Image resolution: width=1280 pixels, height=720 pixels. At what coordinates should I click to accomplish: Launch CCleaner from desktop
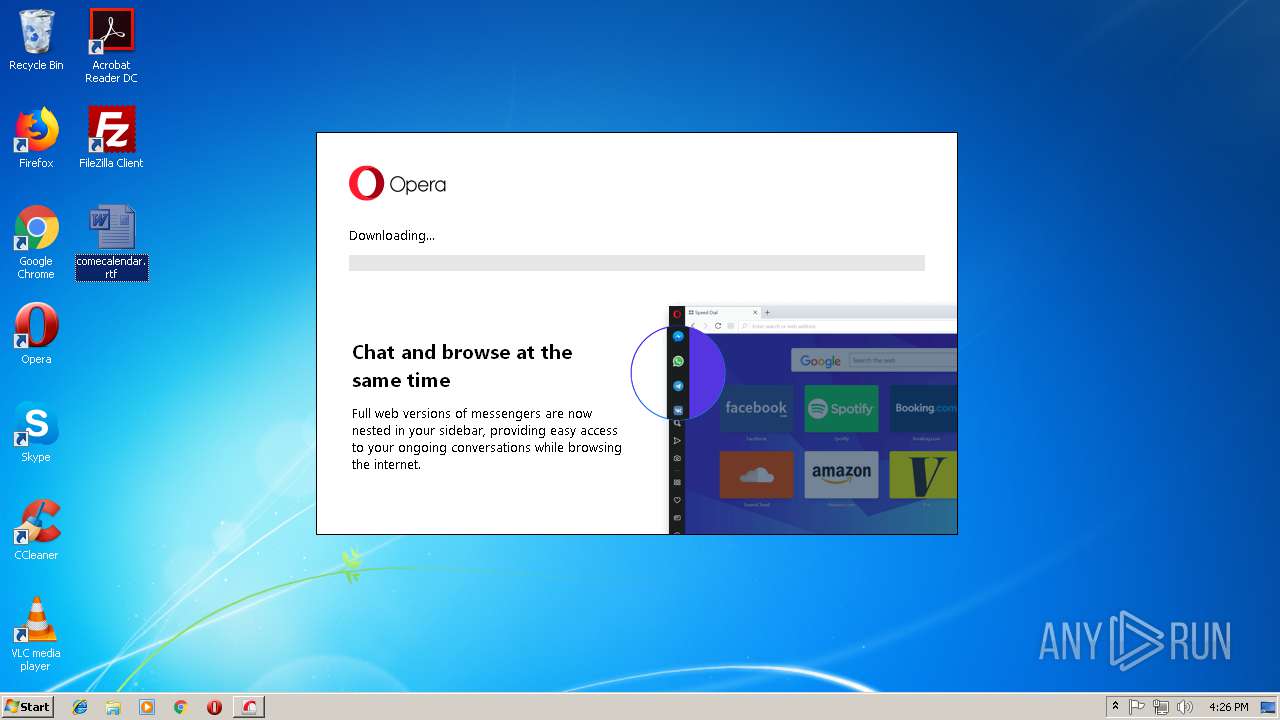[36, 530]
